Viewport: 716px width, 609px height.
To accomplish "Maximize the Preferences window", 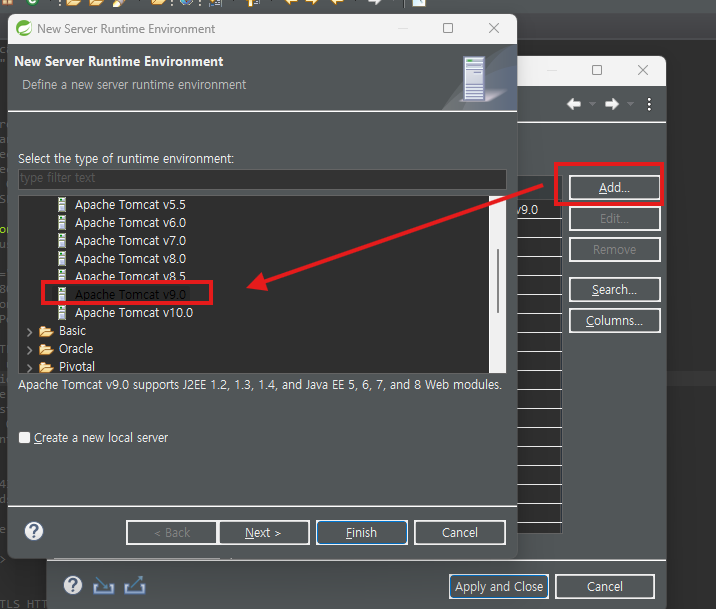I will 597,70.
